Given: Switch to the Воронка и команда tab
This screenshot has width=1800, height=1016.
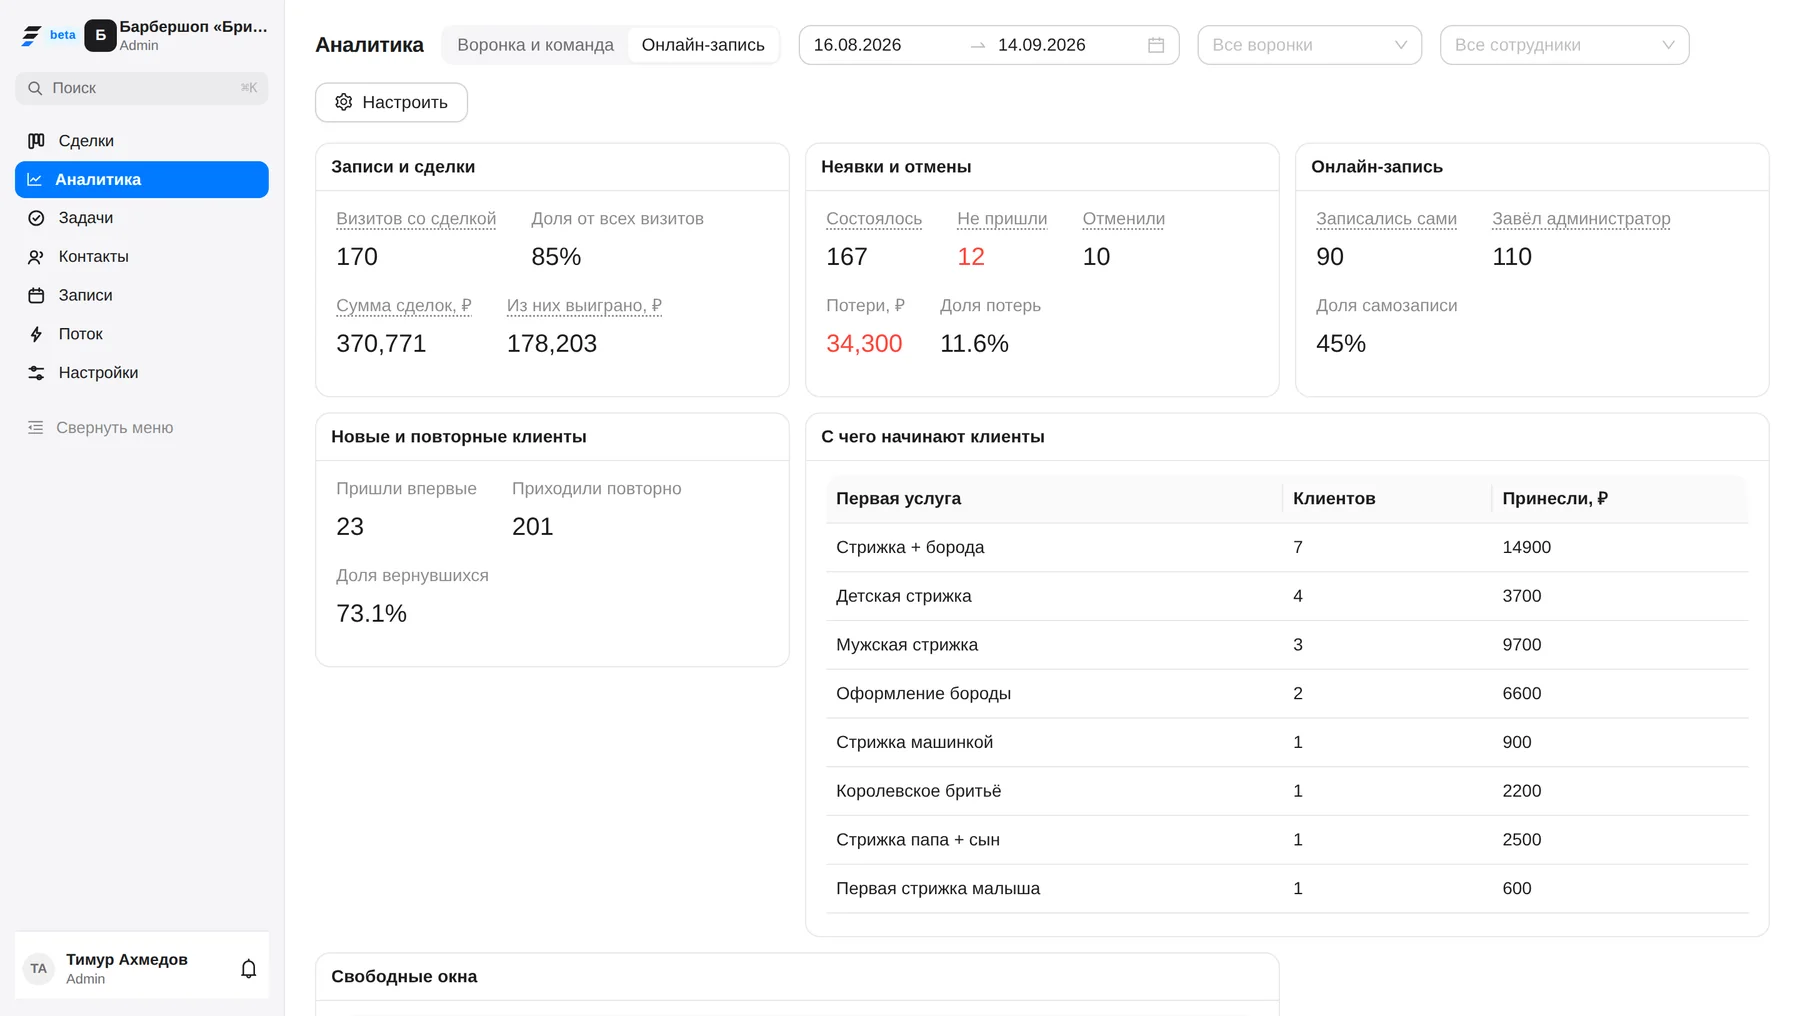Looking at the screenshot, I should (535, 45).
